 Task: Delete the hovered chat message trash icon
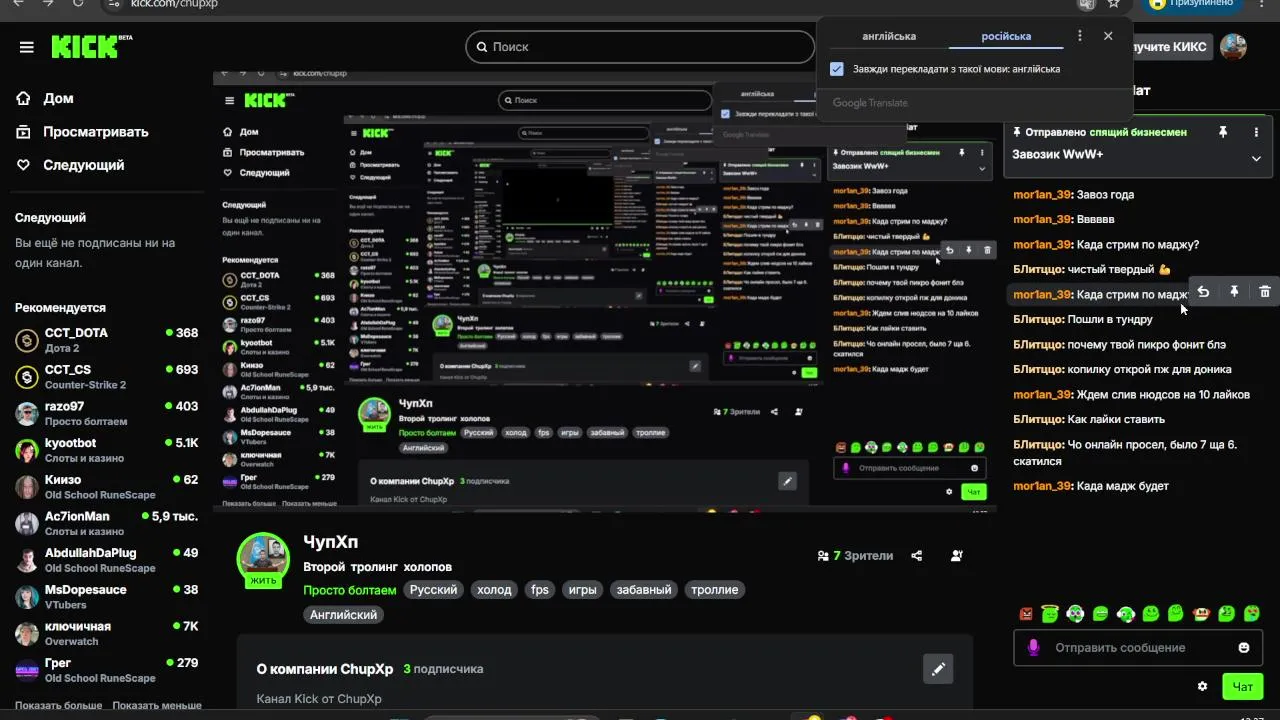coord(1265,291)
